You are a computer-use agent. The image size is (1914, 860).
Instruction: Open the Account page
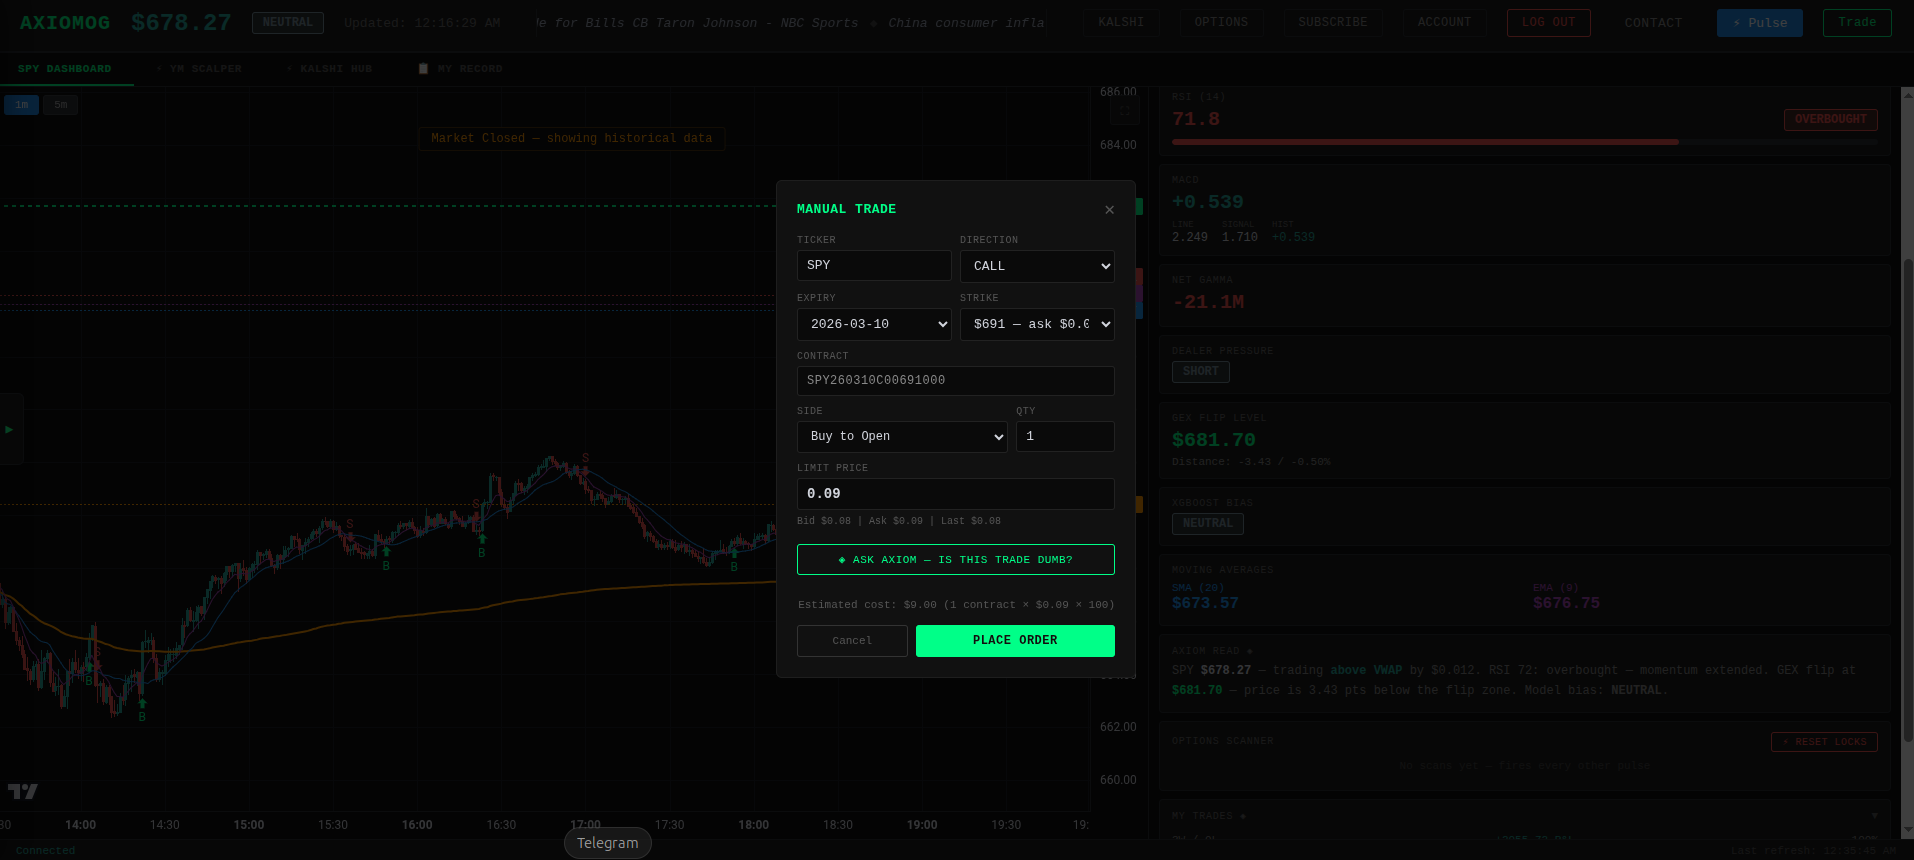[x=1444, y=22]
